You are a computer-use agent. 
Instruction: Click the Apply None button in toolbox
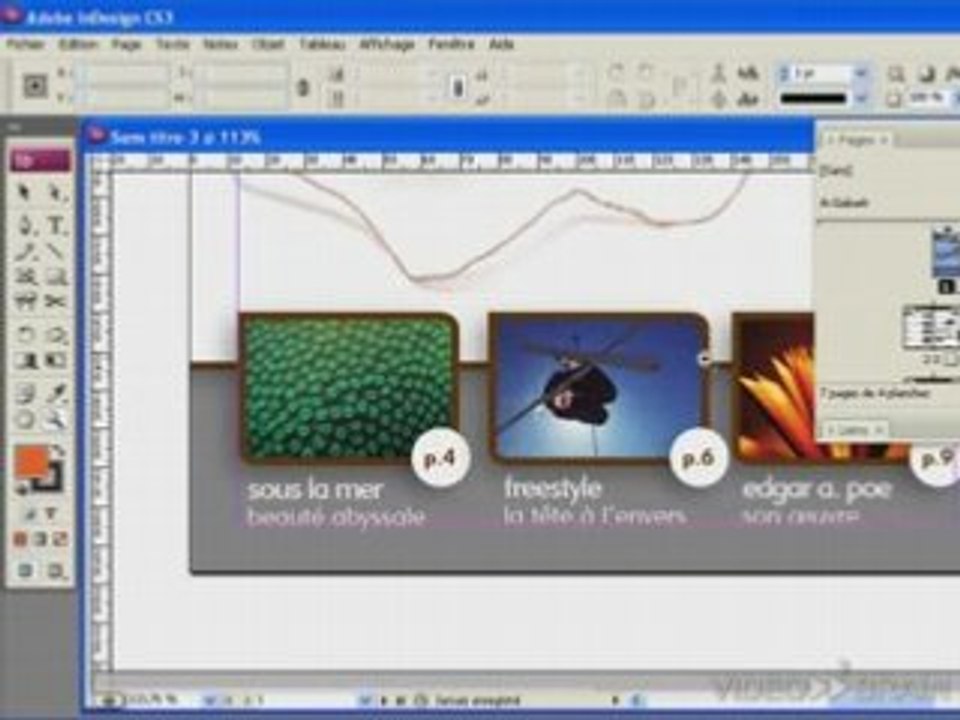59,539
